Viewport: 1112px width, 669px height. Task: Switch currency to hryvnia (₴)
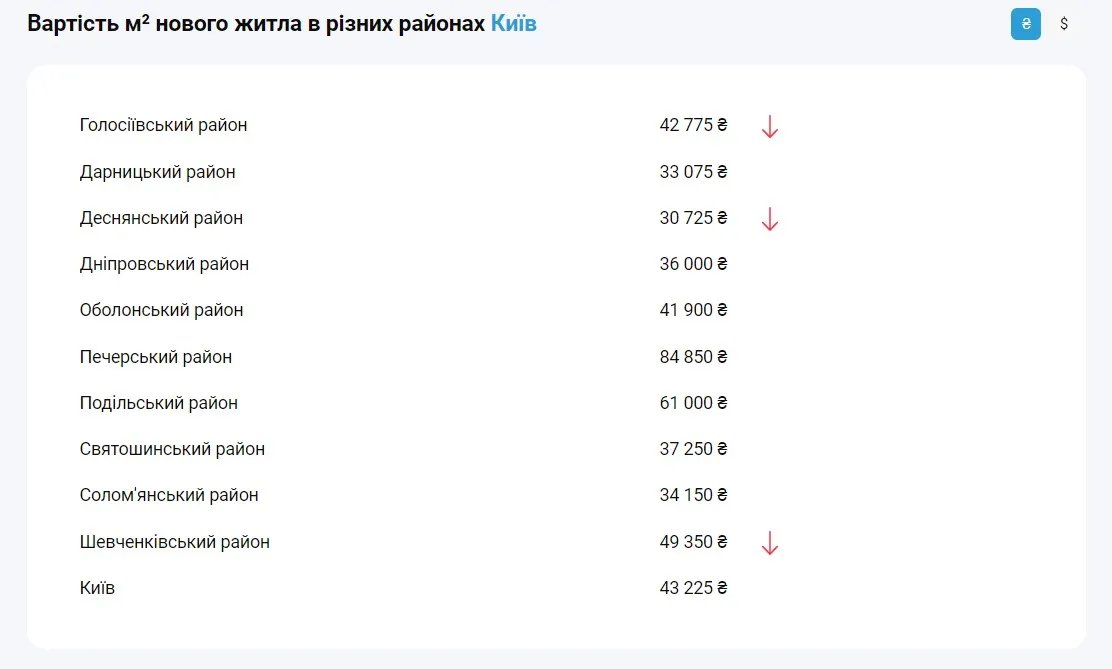pyautogui.click(x=1025, y=24)
